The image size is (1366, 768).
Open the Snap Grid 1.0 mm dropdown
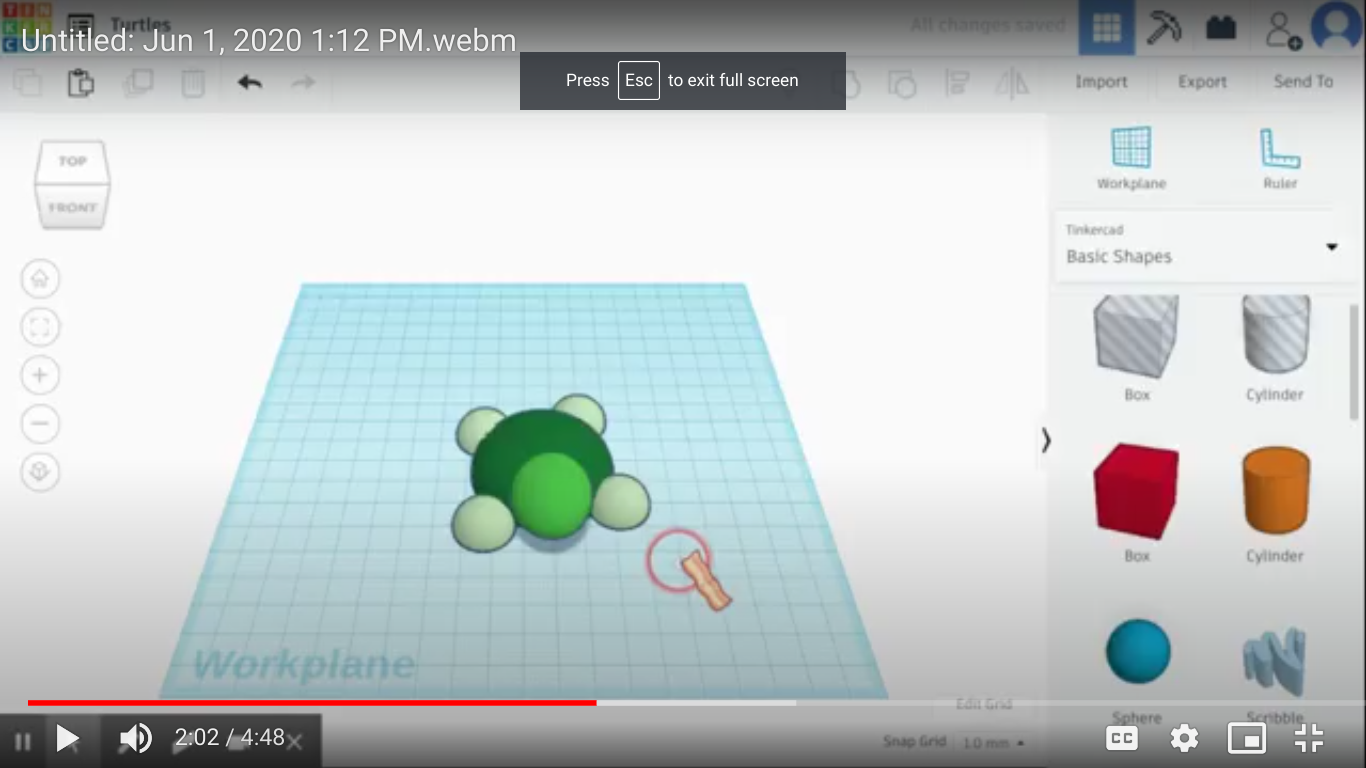click(x=993, y=743)
